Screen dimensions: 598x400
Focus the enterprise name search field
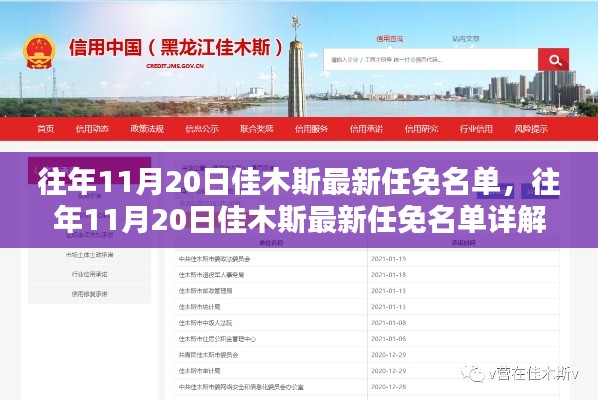[431, 60]
